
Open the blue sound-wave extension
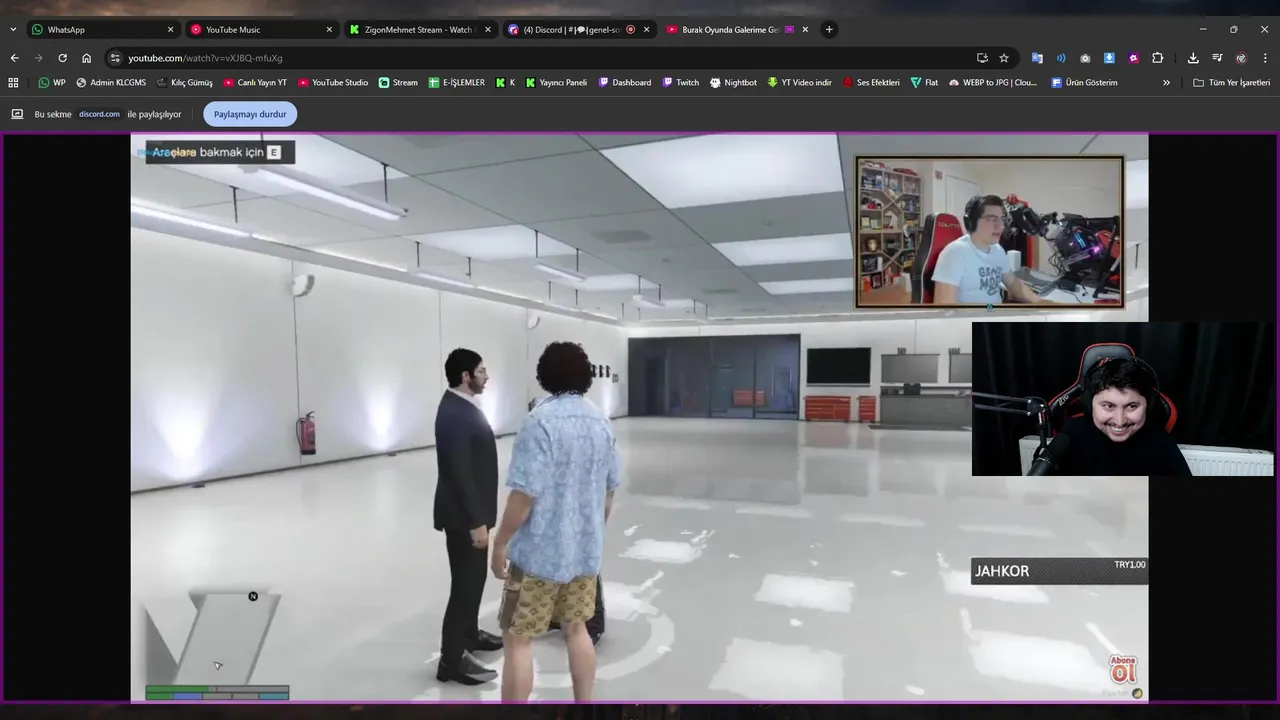click(x=1061, y=58)
